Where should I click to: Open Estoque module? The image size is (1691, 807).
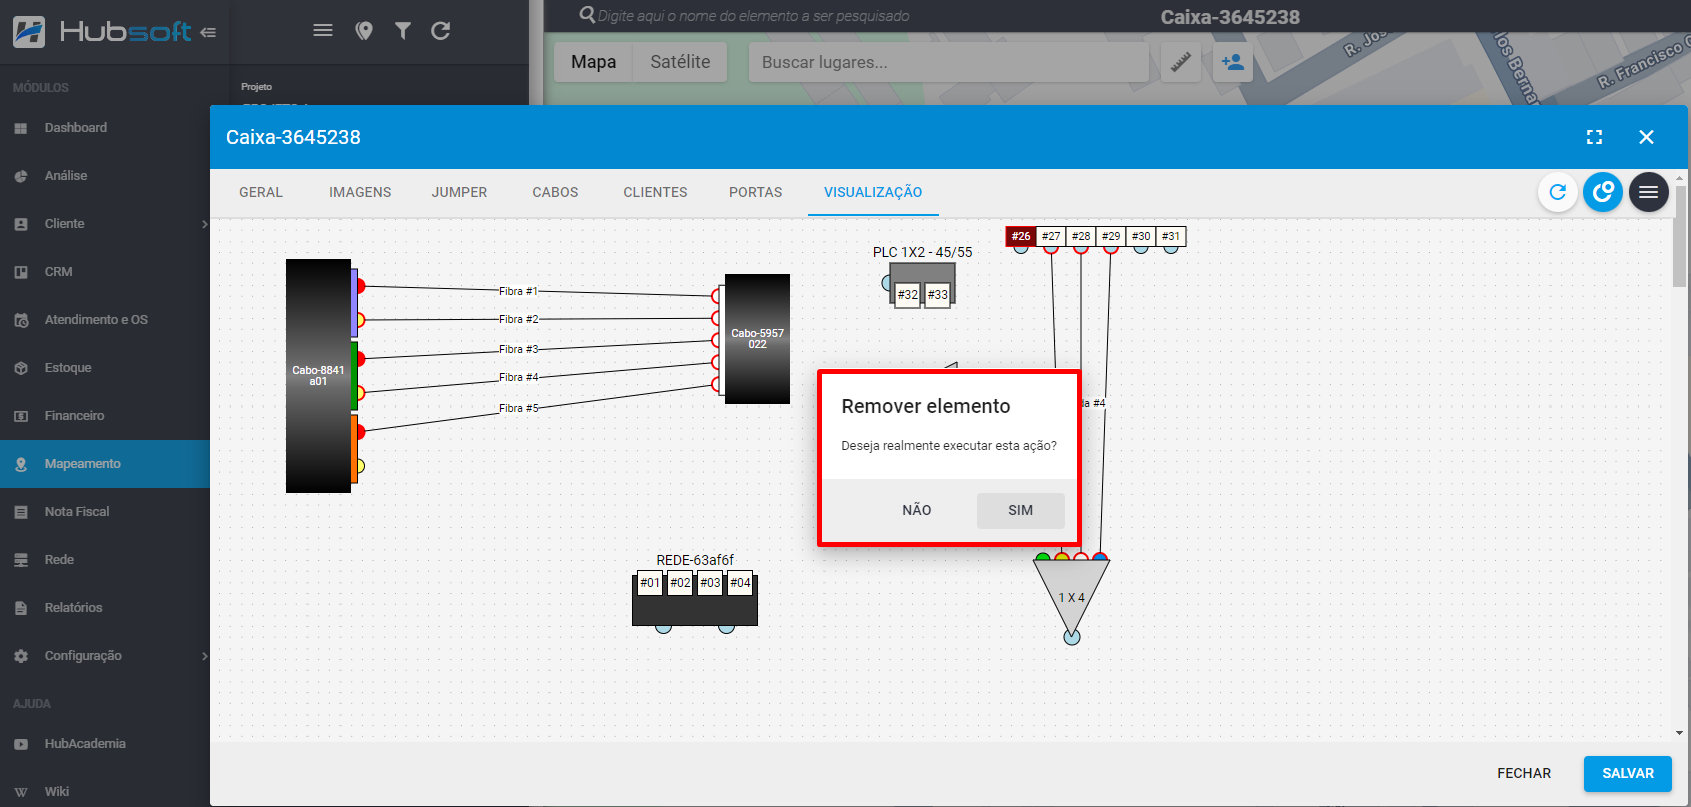pyautogui.click(x=105, y=368)
